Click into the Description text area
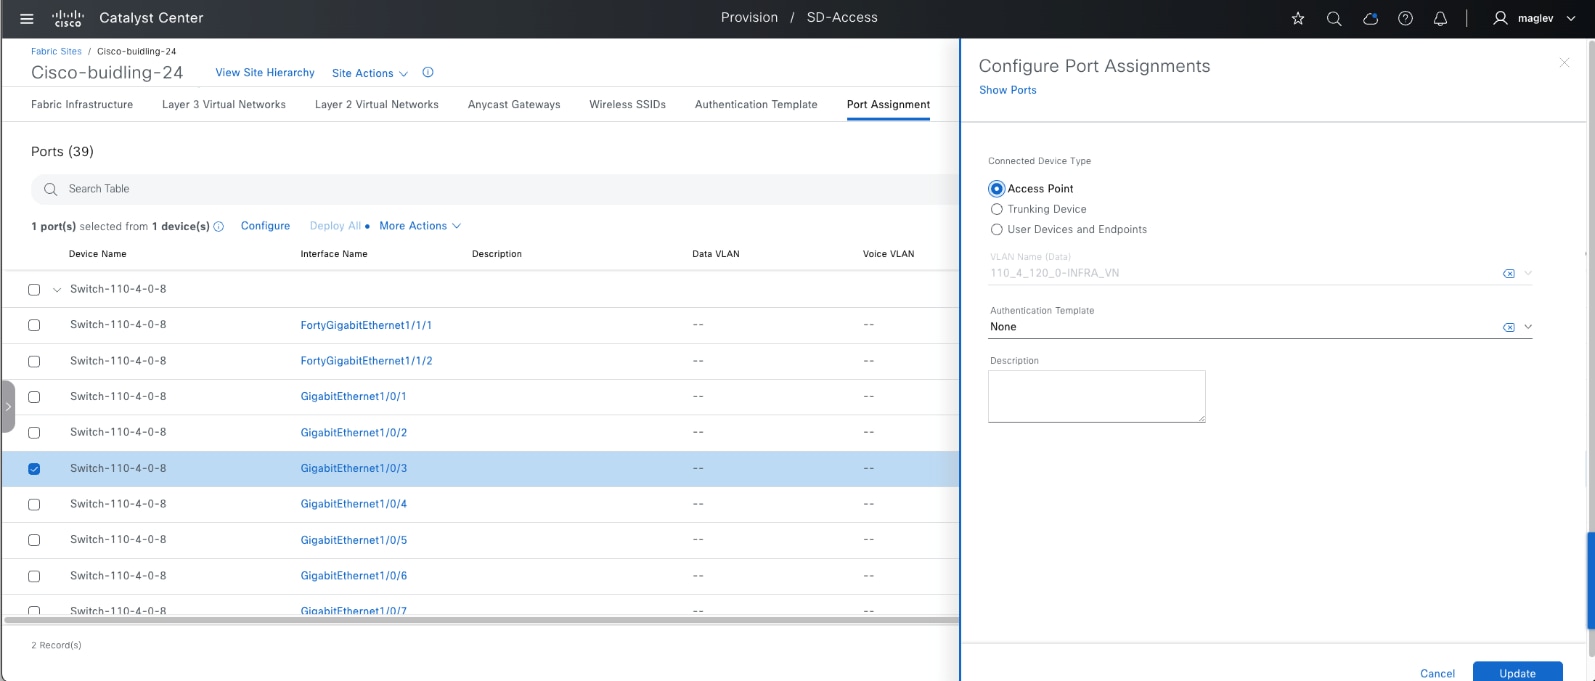This screenshot has height=681, width=1595. [x=1096, y=396]
